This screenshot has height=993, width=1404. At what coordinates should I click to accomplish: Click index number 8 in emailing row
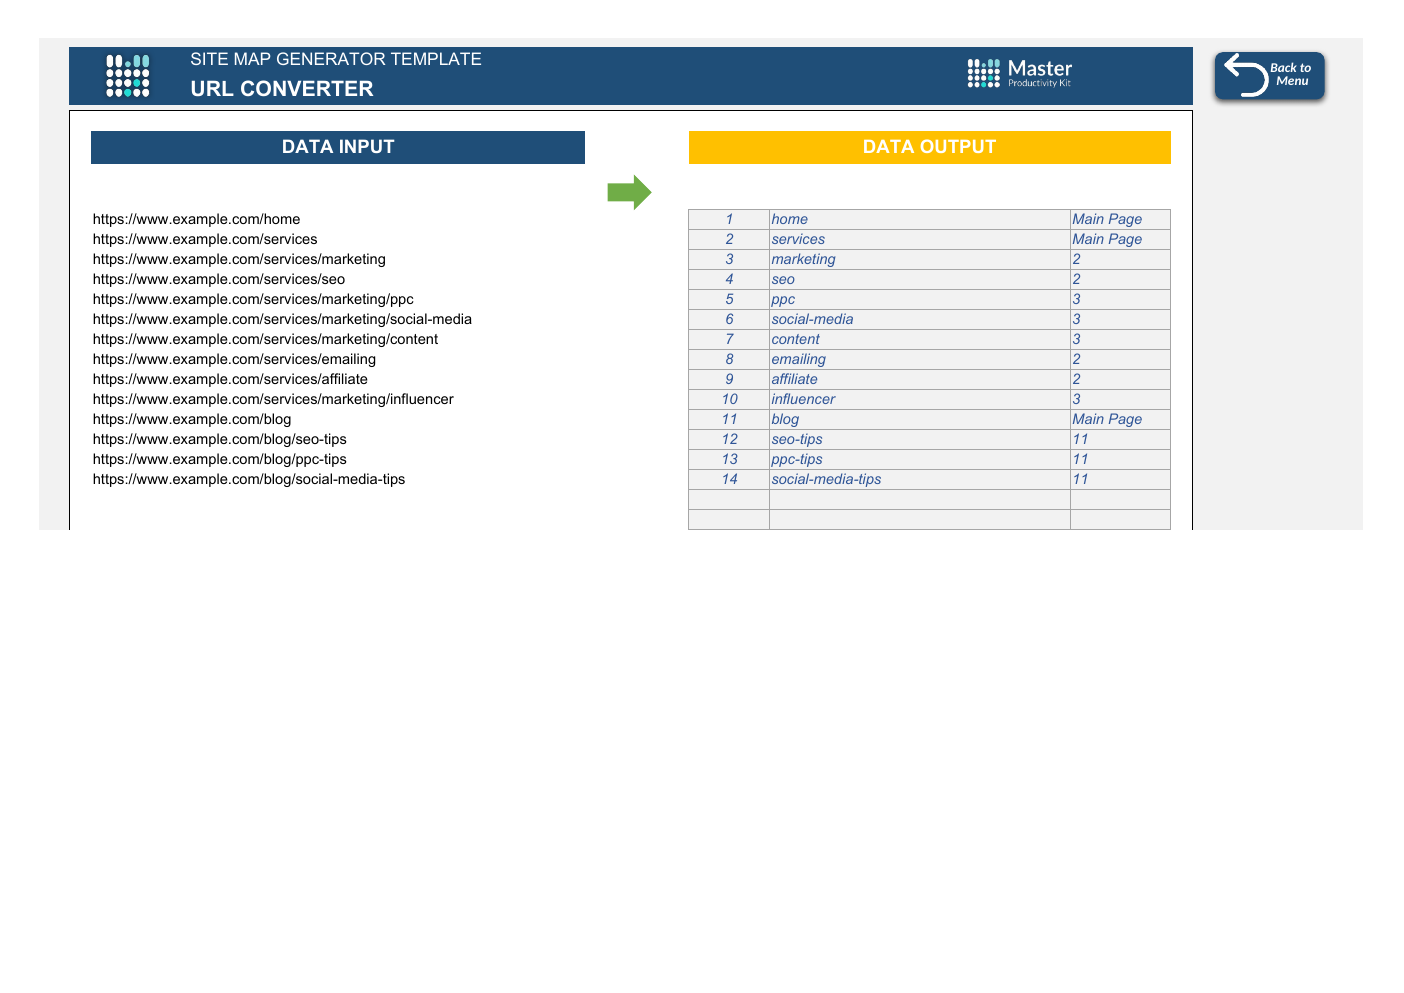(729, 359)
